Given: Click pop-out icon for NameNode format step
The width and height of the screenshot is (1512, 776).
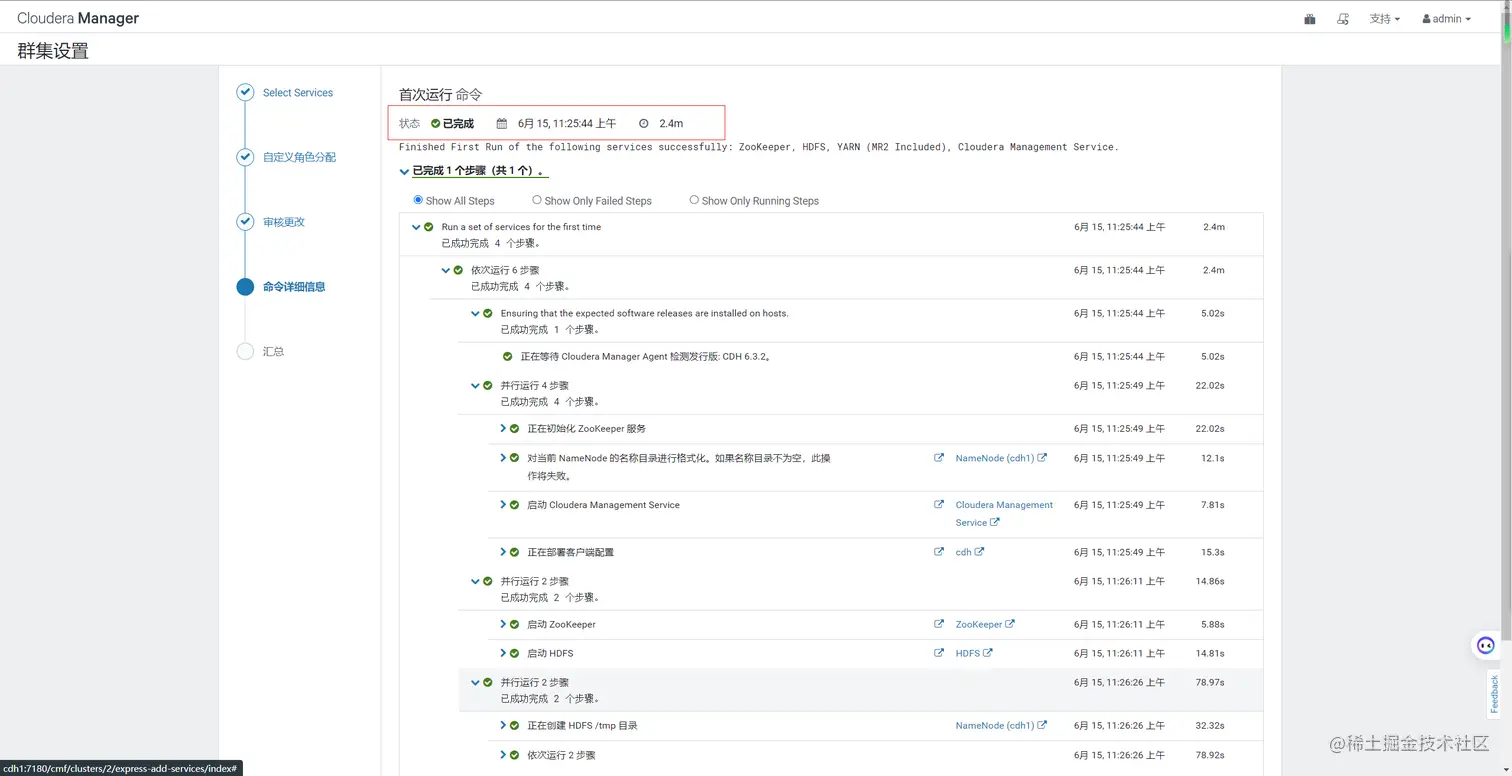Looking at the screenshot, I should coord(939,458).
